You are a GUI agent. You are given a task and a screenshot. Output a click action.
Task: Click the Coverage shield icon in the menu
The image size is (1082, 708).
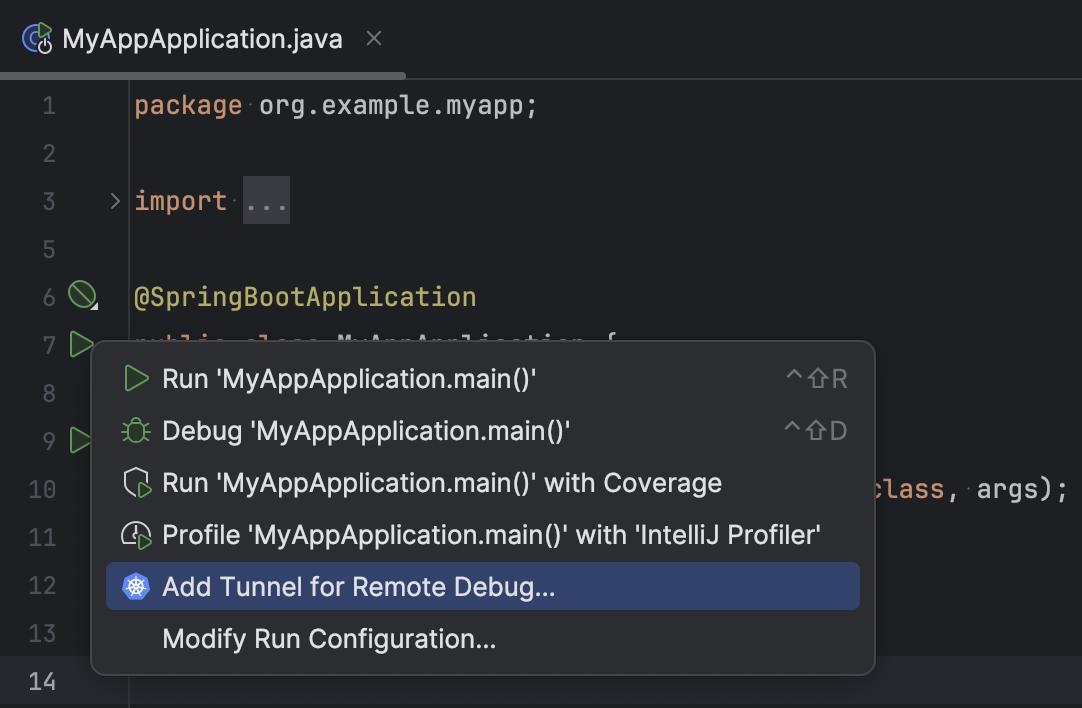(x=136, y=482)
